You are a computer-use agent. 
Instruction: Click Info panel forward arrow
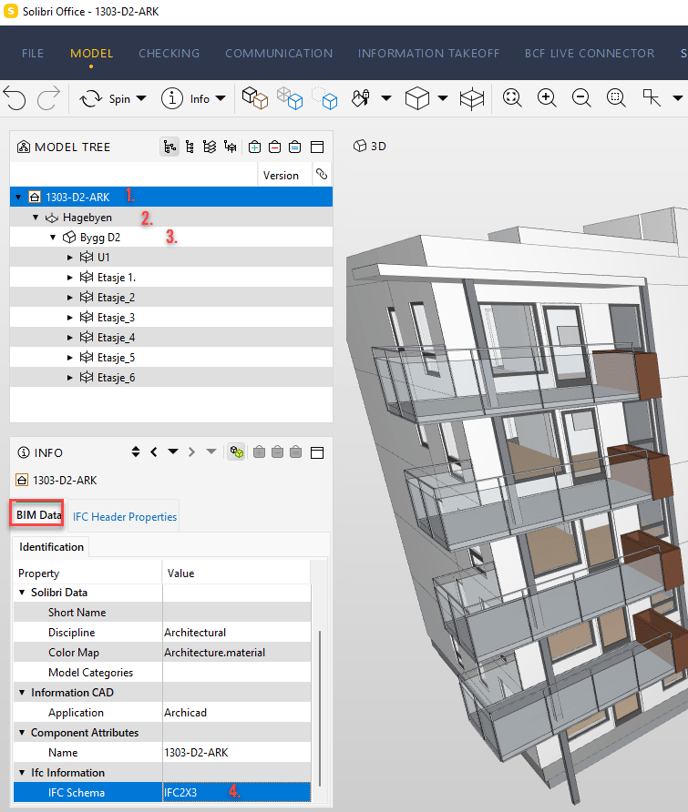[192, 452]
